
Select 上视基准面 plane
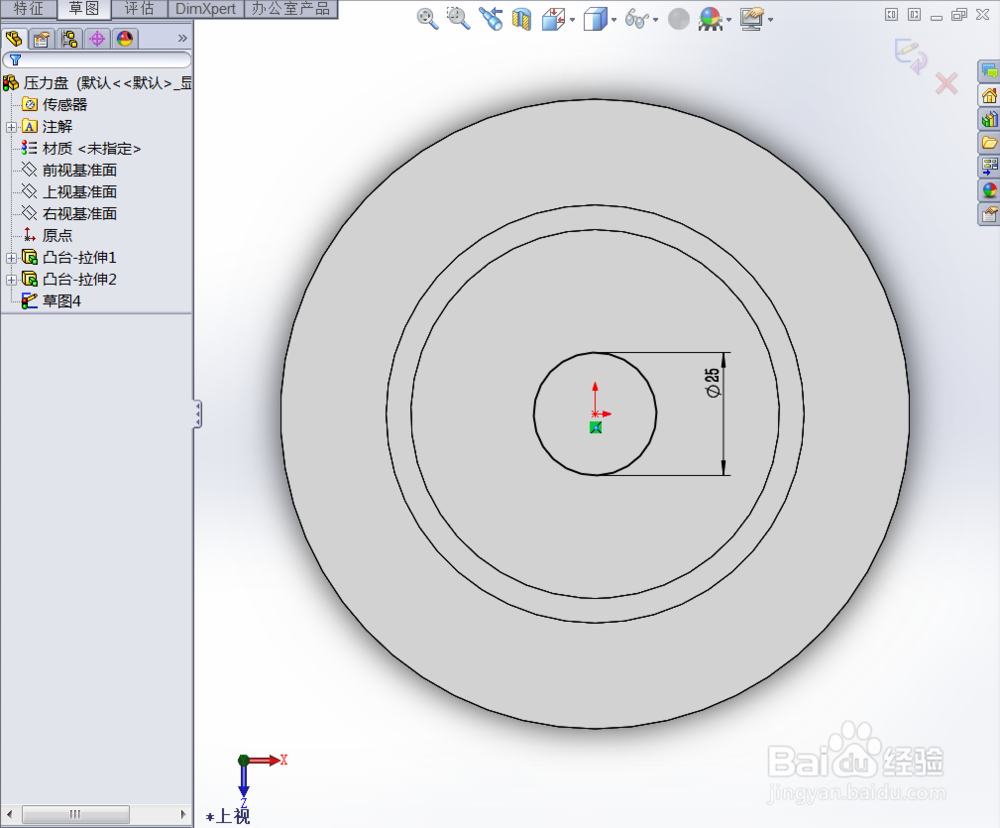pos(79,192)
